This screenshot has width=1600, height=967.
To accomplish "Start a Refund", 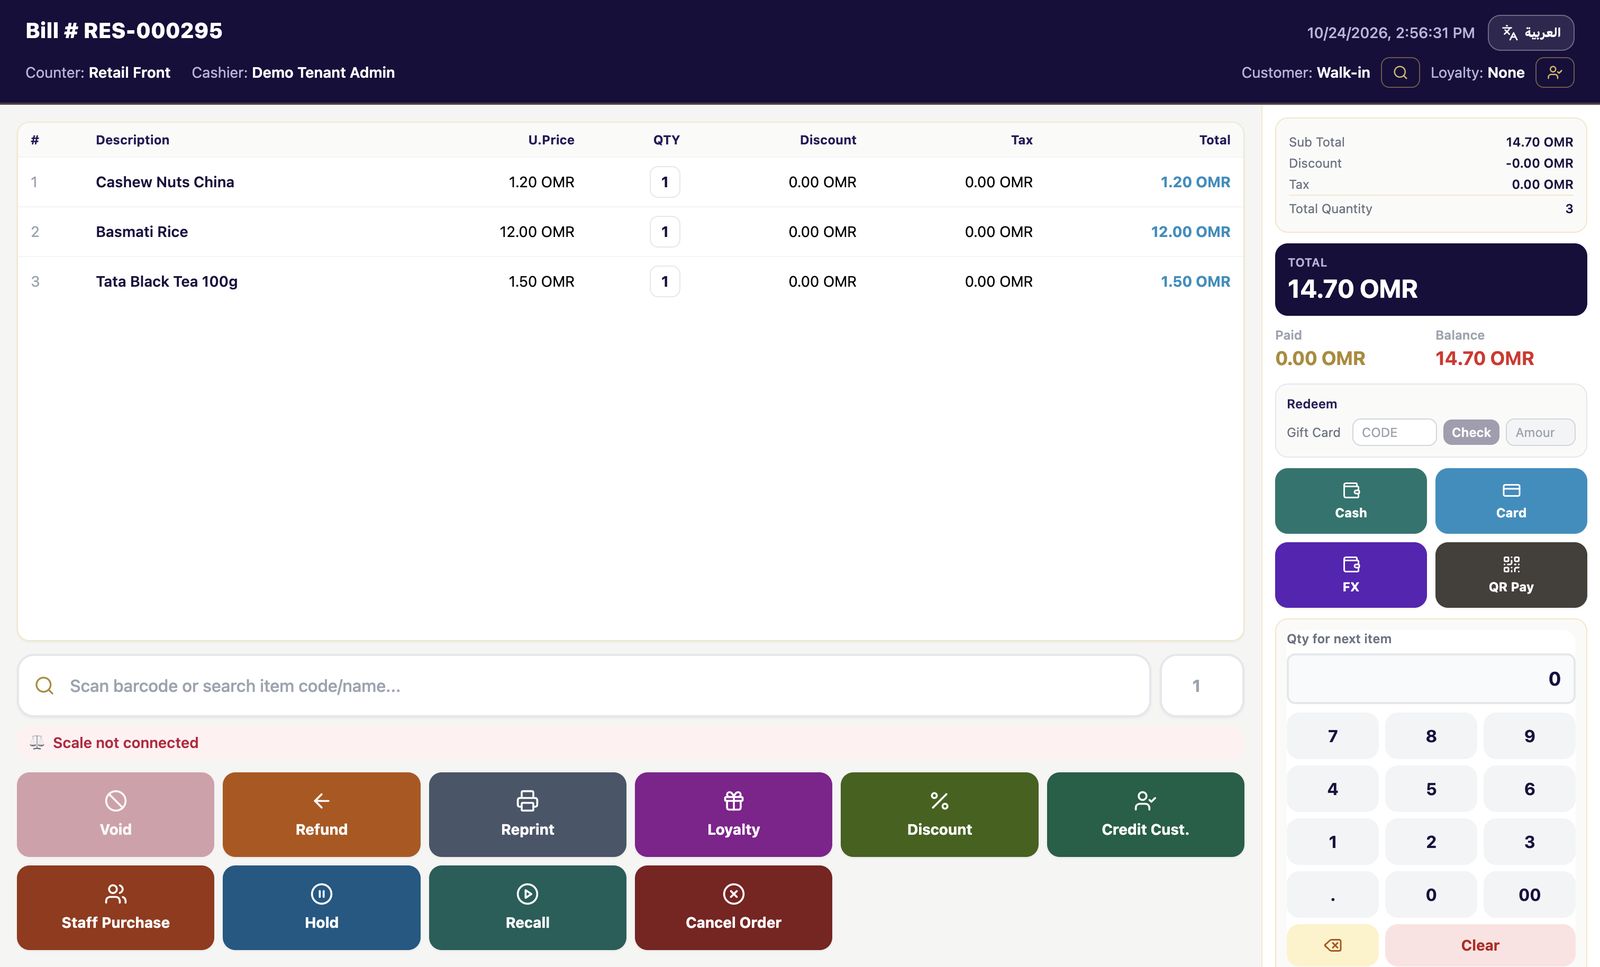I will tap(321, 814).
